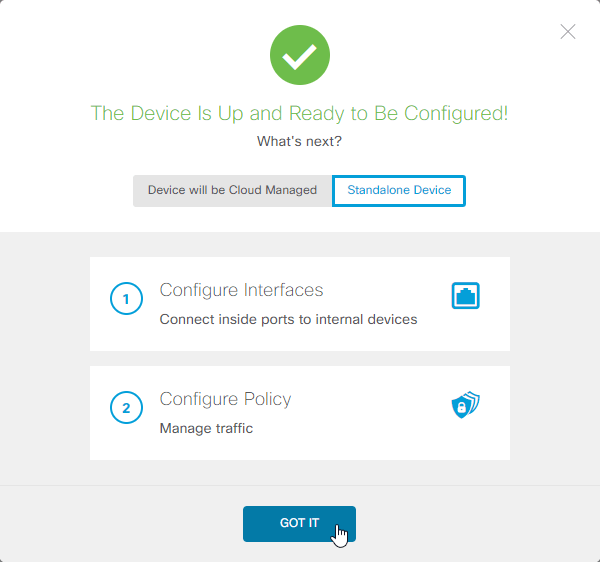Select Device will be Cloud Managed option
Viewport: 600px width, 562px height.
point(232,191)
